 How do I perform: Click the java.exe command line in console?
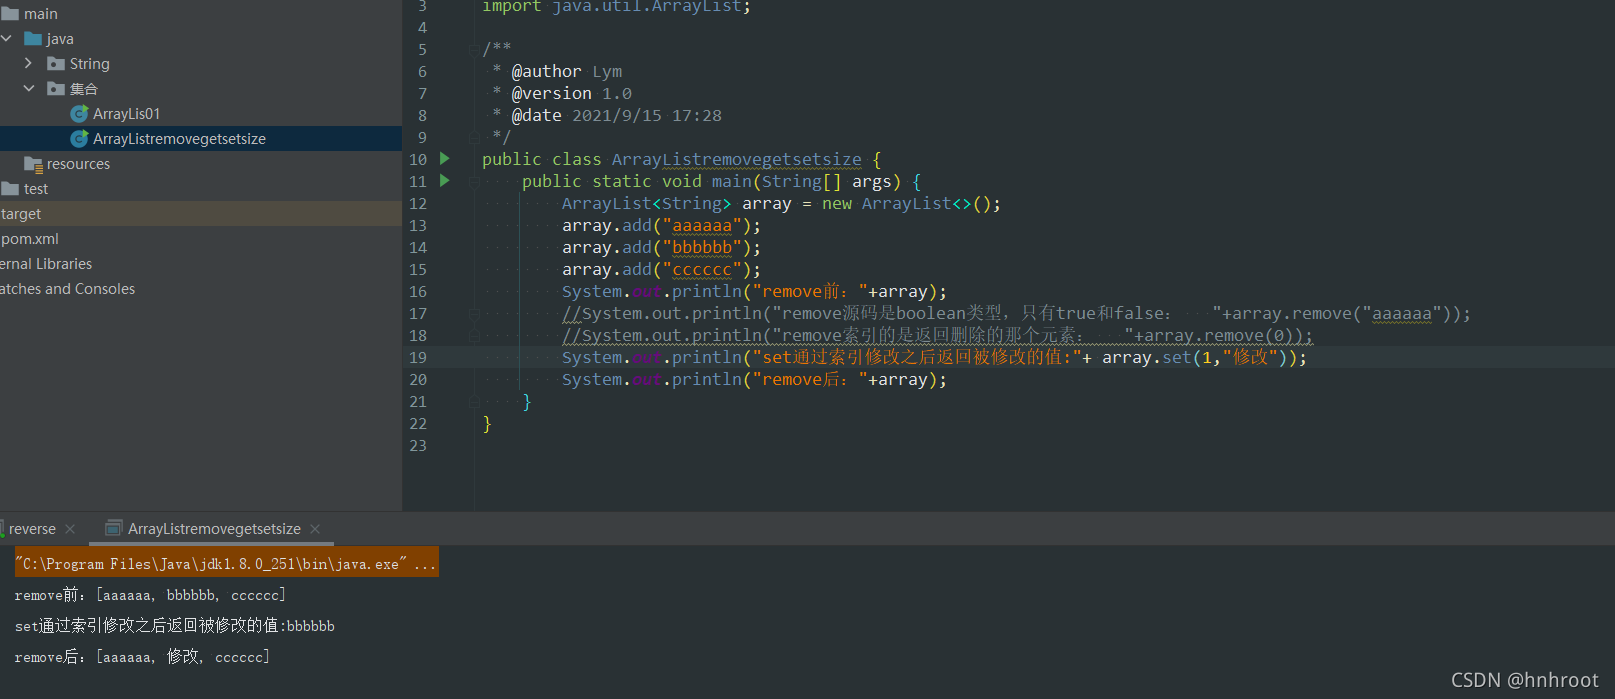[227, 563]
